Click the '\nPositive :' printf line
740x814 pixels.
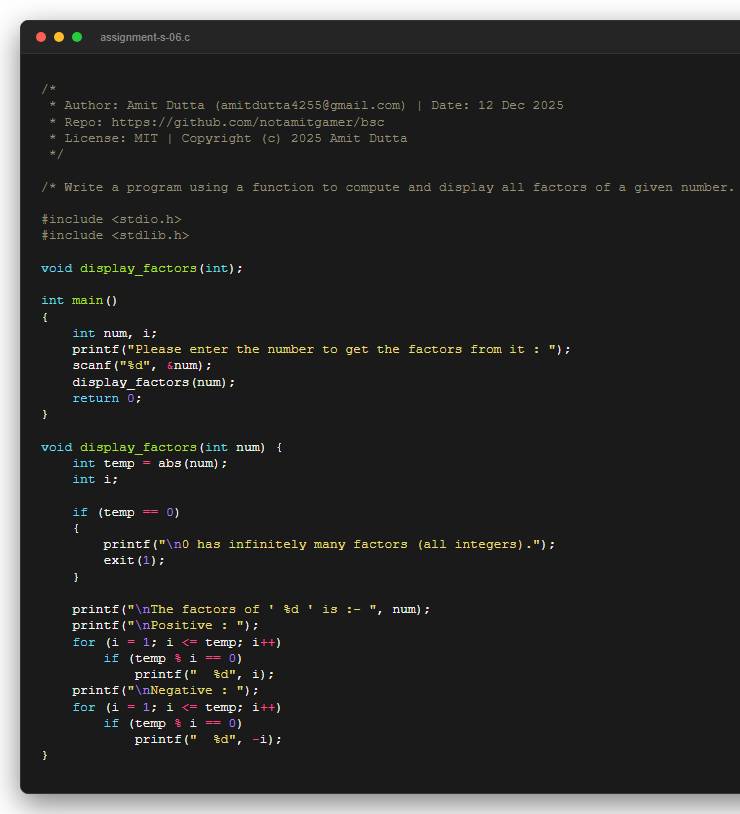tap(165, 625)
